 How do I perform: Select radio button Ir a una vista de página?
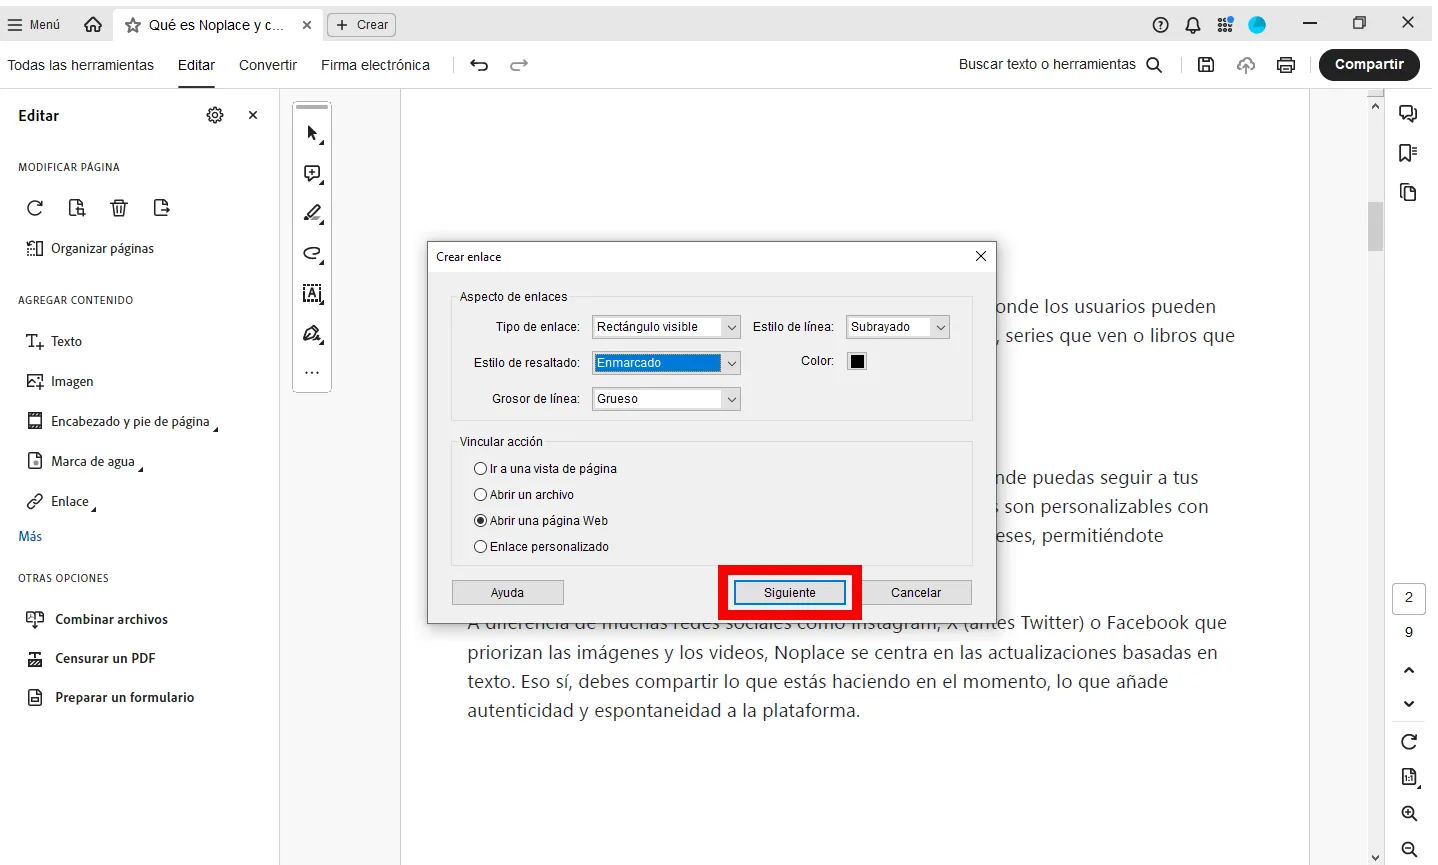tap(480, 468)
